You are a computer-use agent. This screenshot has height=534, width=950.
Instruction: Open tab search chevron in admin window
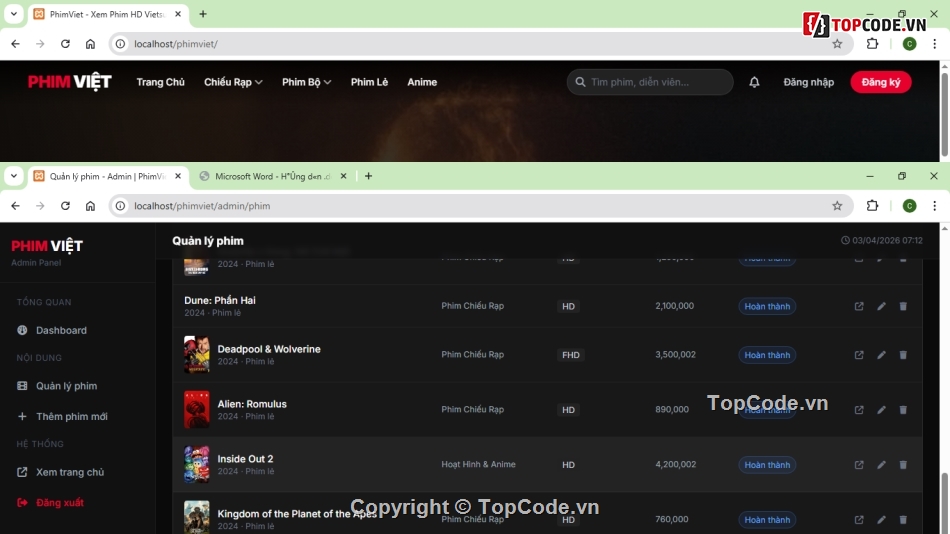[14, 176]
